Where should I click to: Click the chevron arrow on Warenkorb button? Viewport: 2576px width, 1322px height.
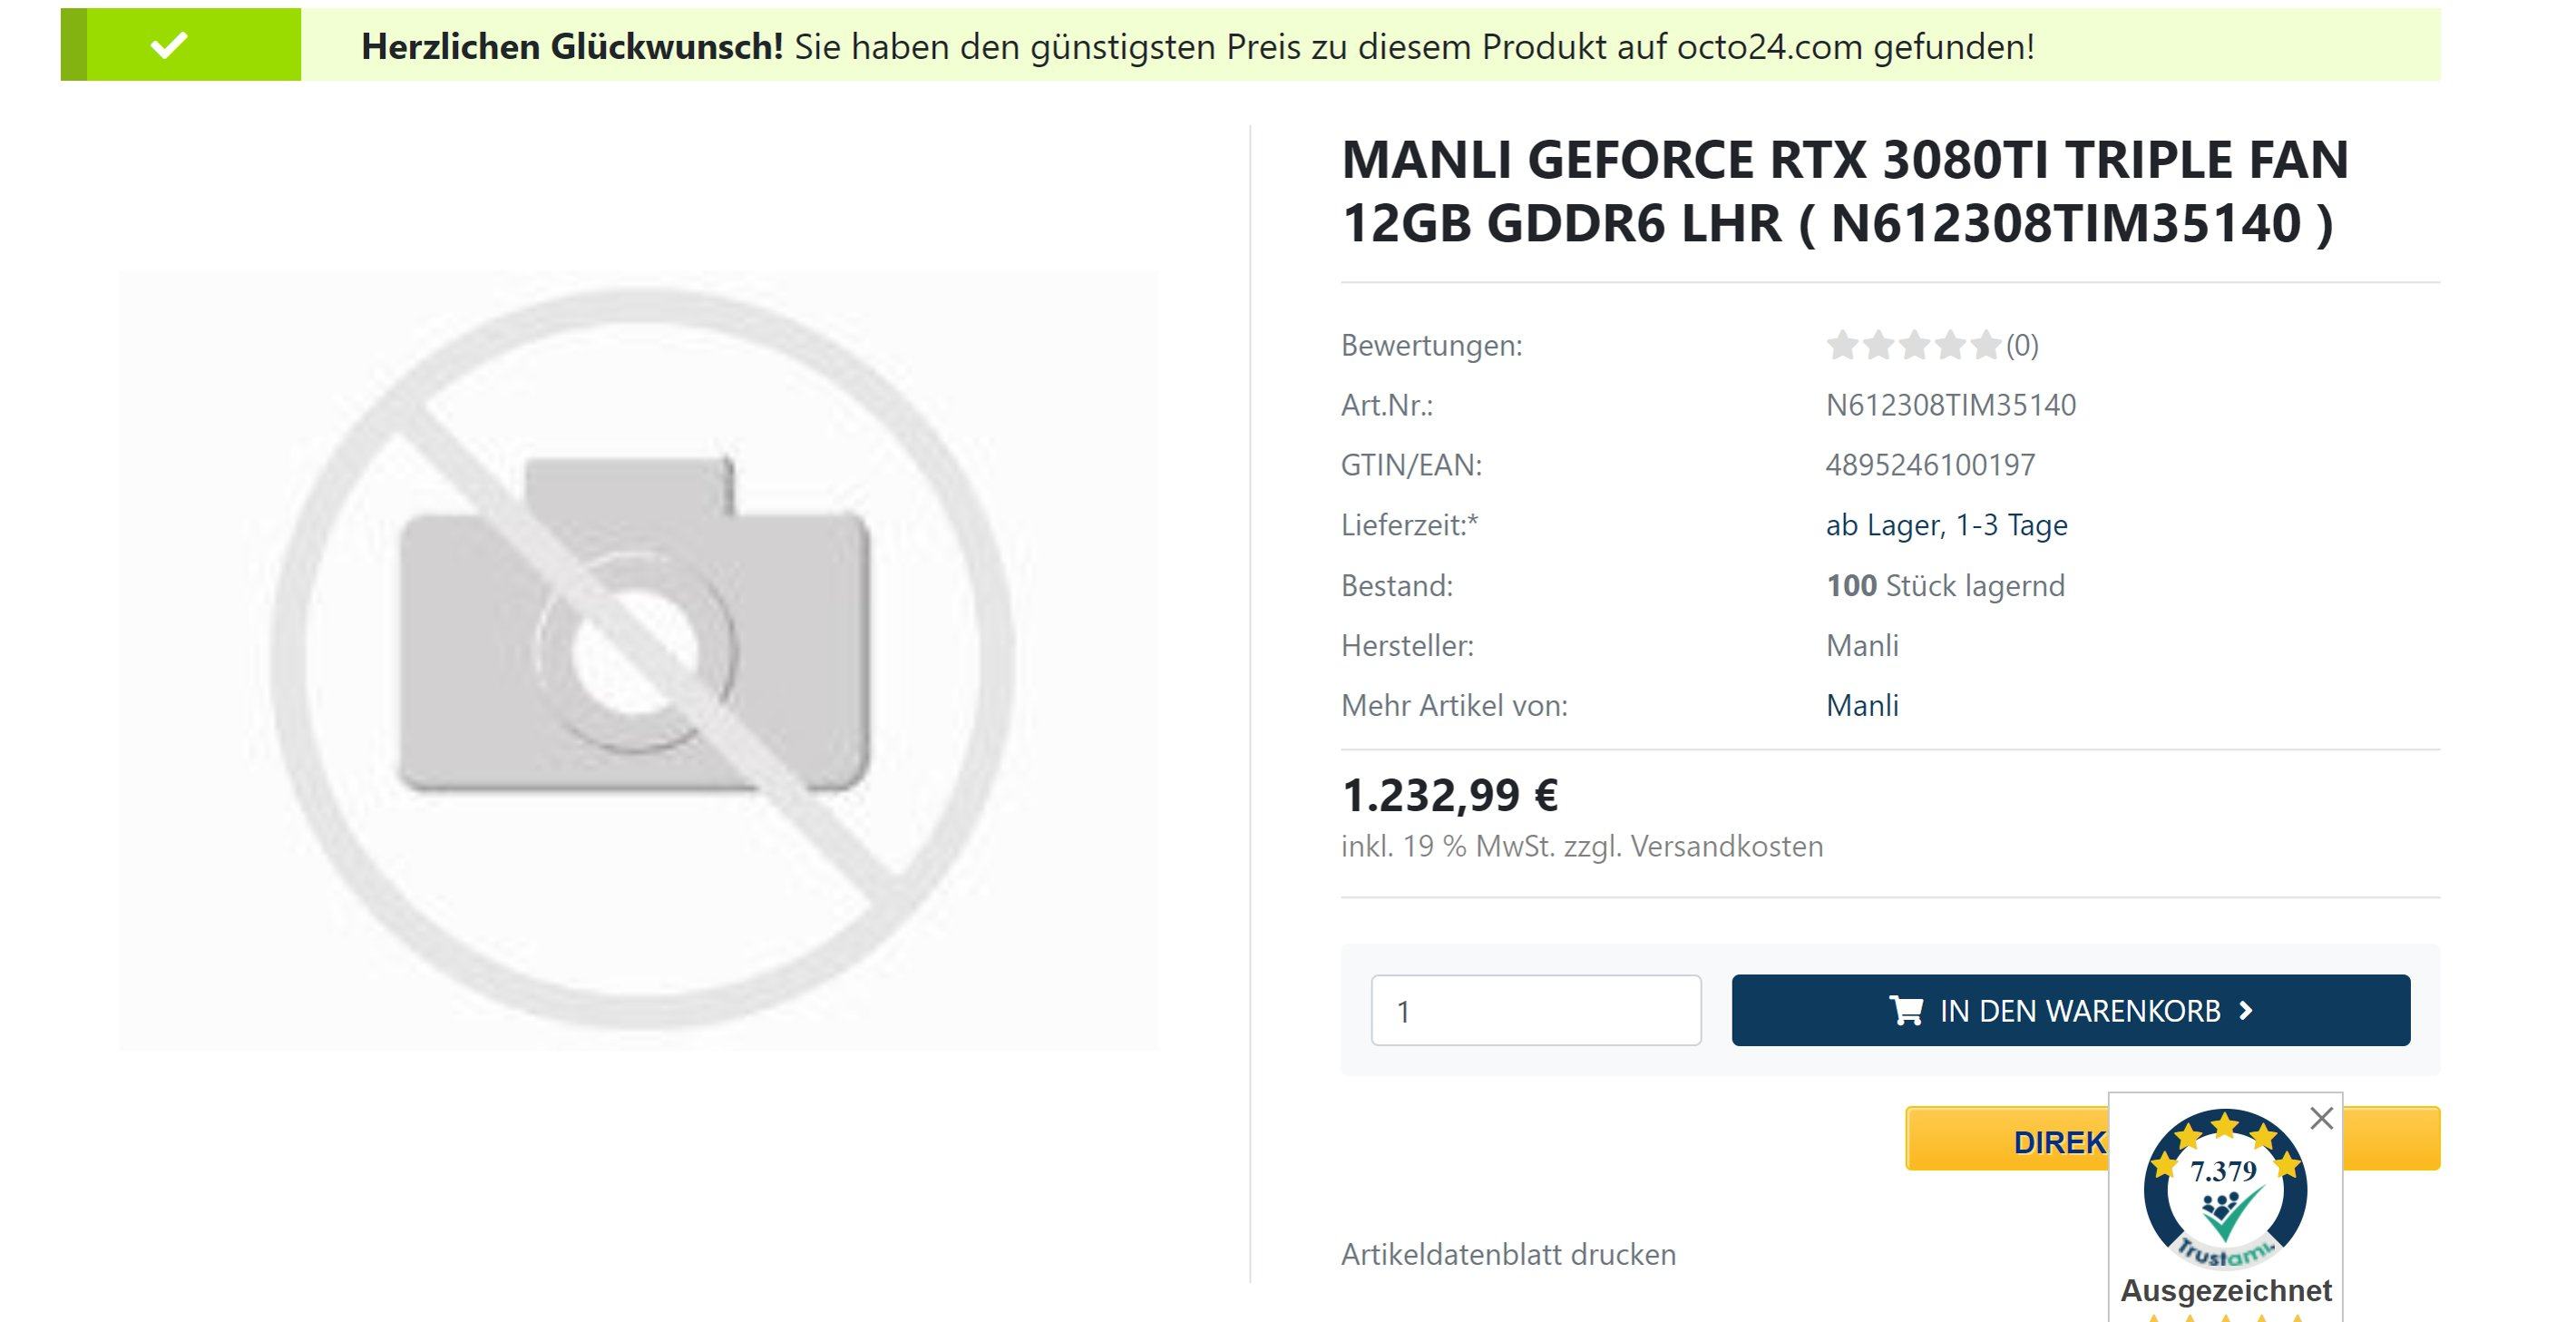point(2246,1010)
